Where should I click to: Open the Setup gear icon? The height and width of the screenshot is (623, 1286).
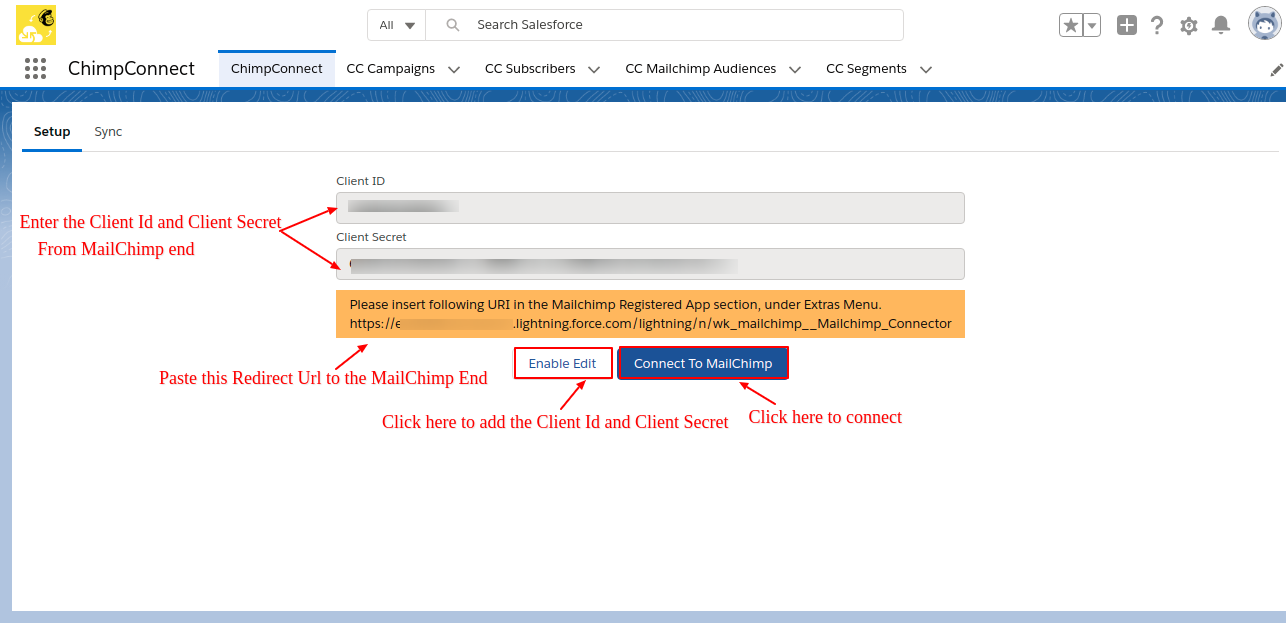coord(1188,26)
